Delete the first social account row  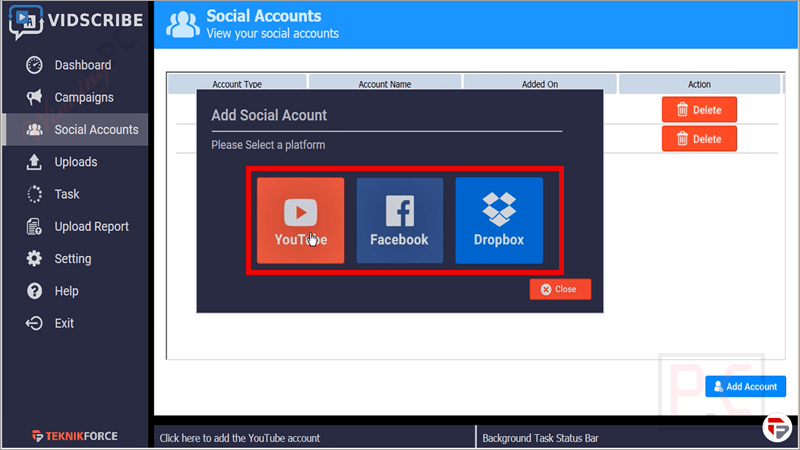[699, 110]
